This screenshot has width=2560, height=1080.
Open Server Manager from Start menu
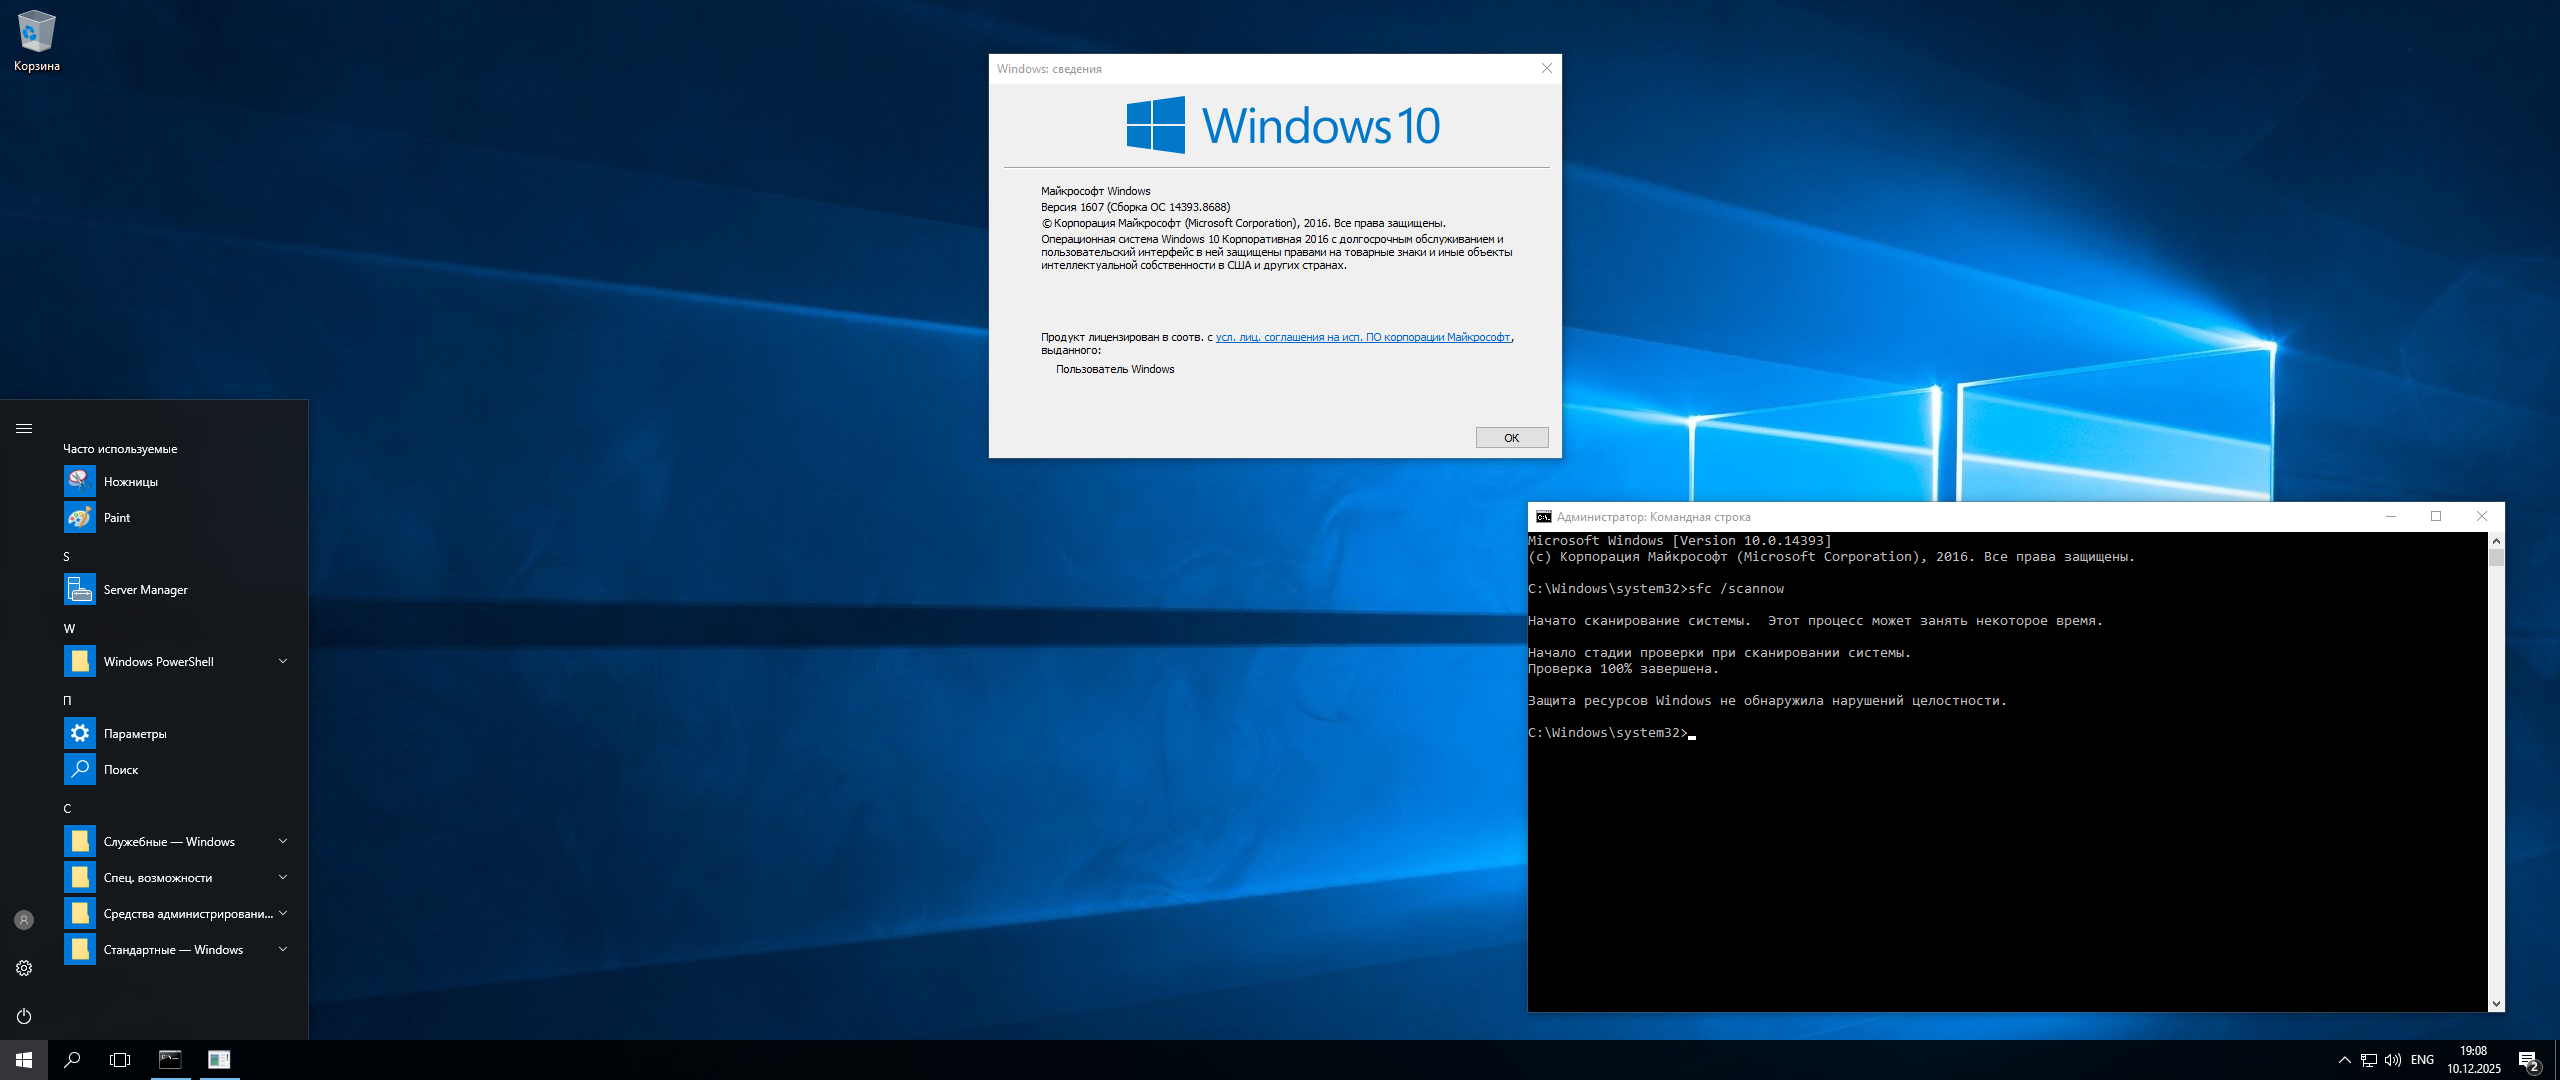[145, 590]
